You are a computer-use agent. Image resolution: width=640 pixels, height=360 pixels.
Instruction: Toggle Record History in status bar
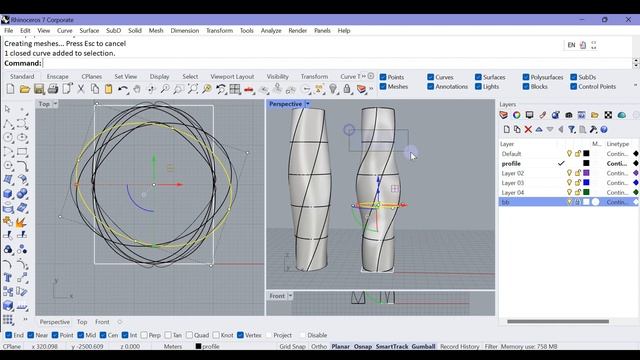pos(460,347)
